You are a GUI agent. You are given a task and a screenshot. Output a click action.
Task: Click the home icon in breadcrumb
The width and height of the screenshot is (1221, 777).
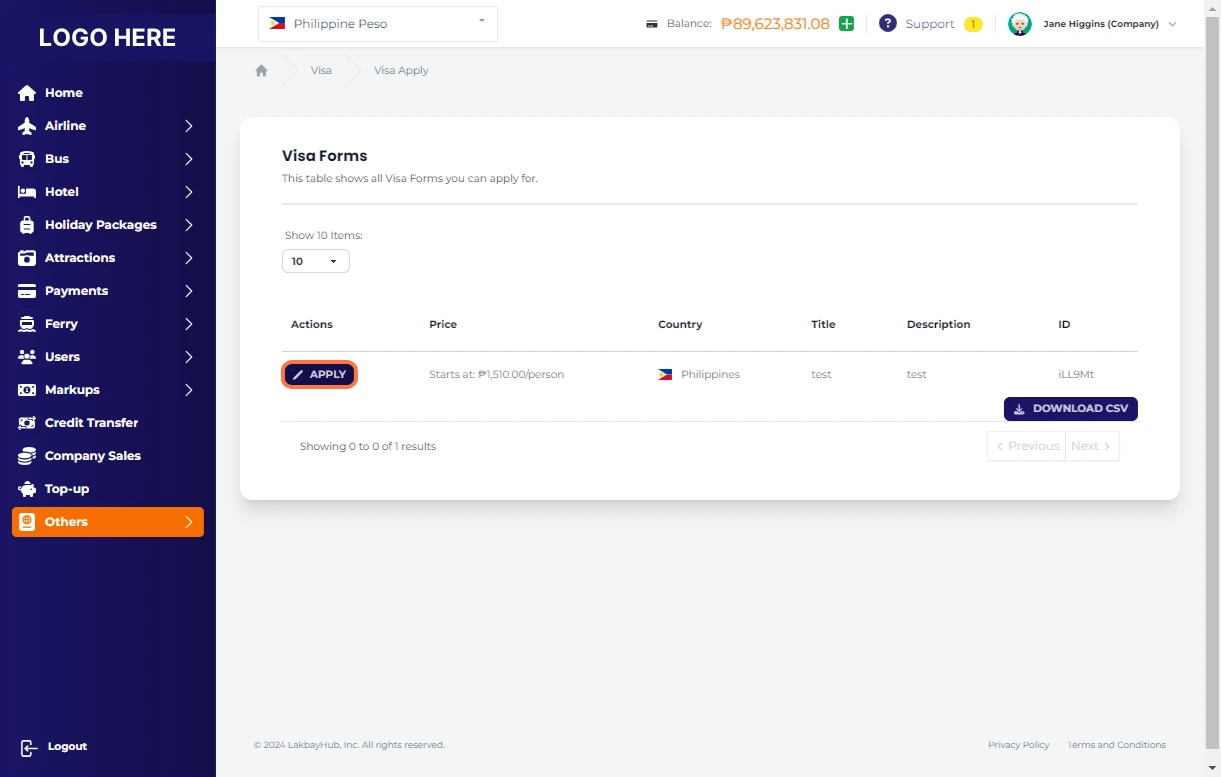click(262, 71)
